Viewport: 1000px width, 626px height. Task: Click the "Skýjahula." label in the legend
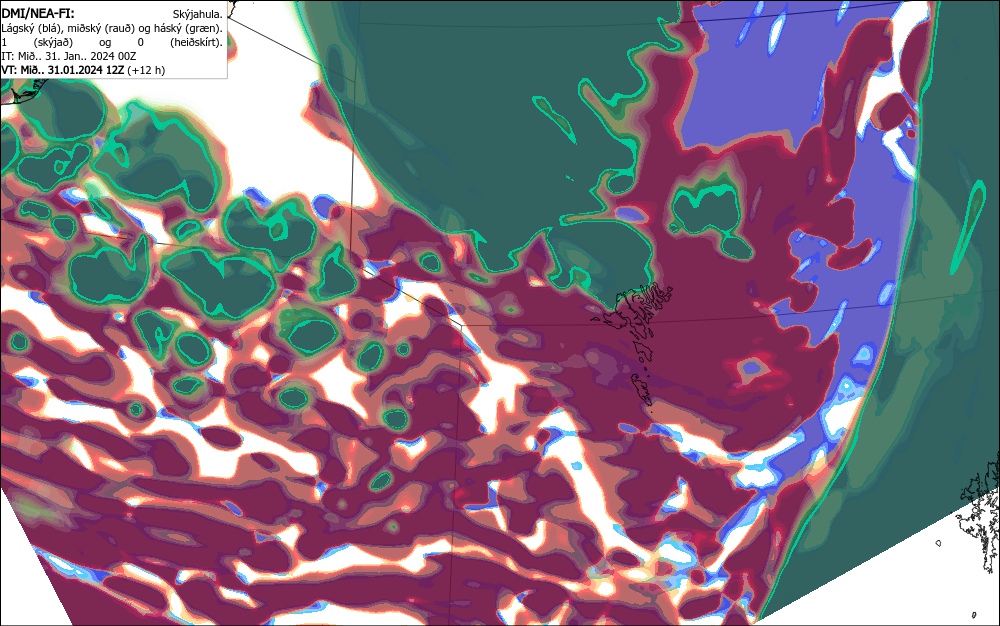tap(198, 14)
